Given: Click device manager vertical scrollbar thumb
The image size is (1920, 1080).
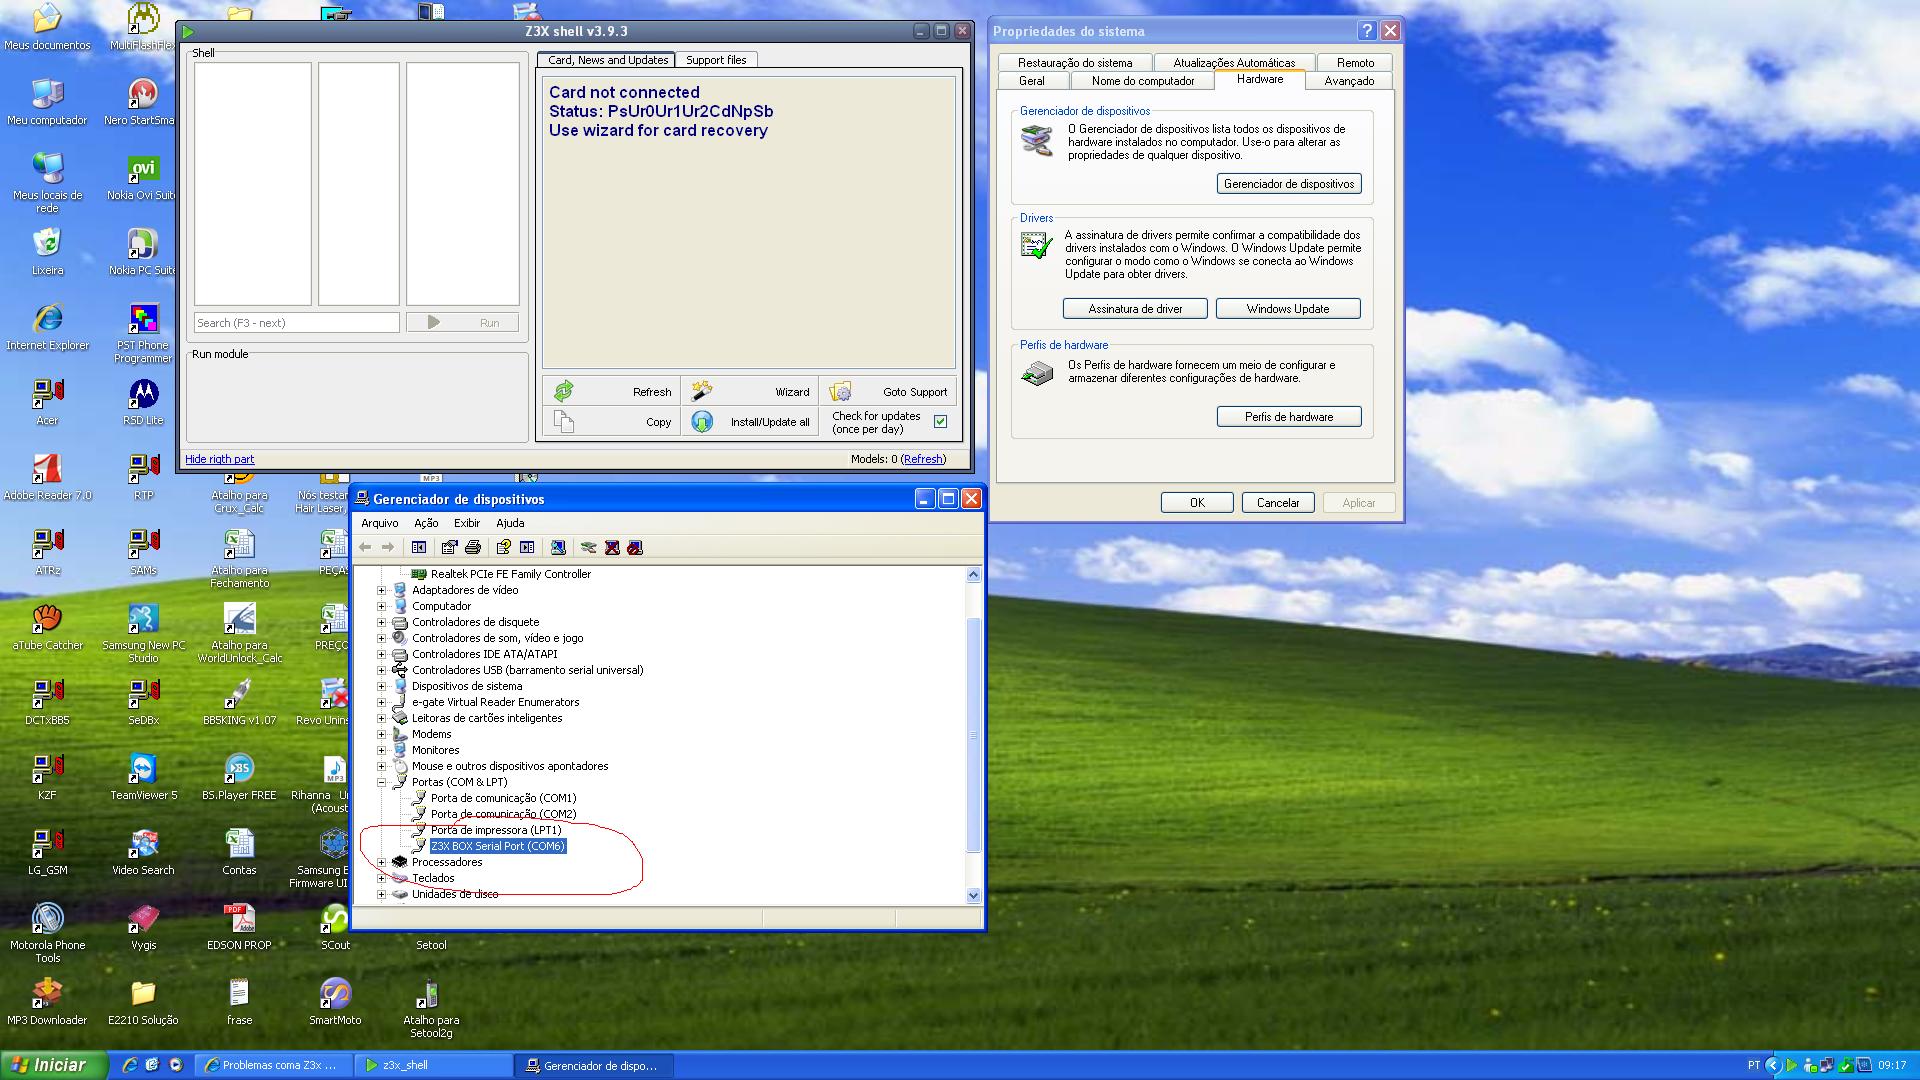Looking at the screenshot, I should point(974,735).
